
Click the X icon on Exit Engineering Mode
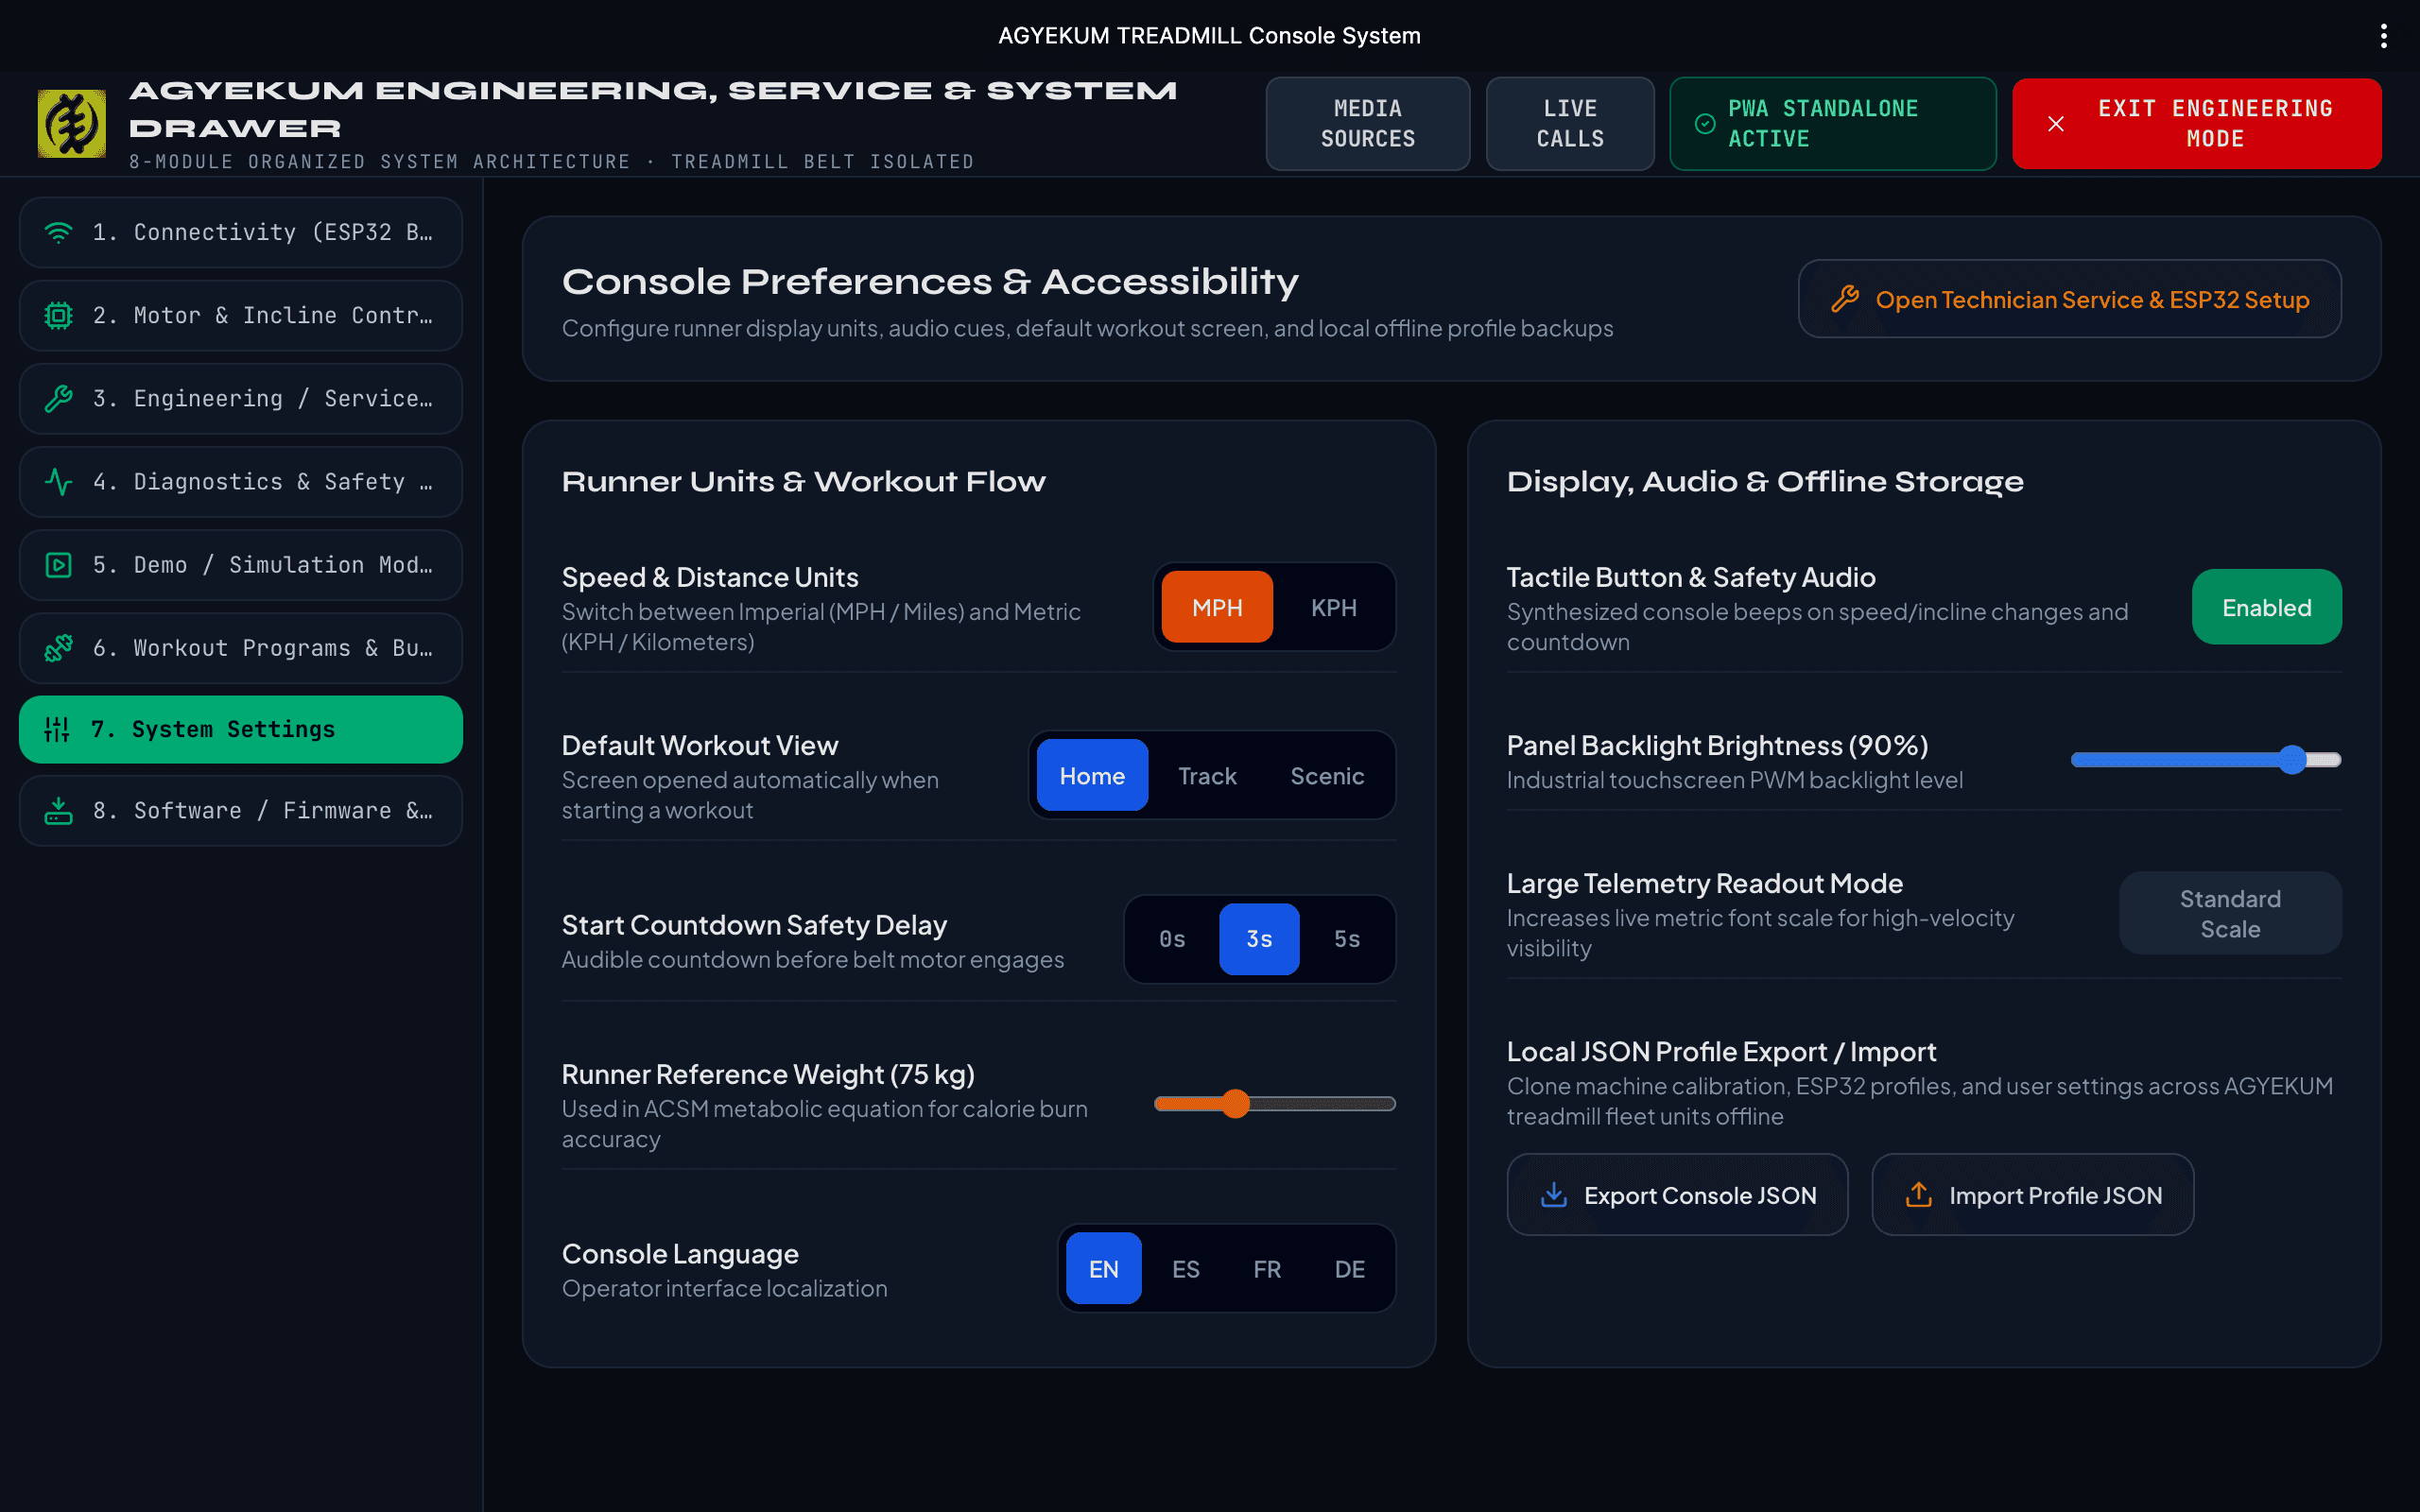coord(2056,123)
